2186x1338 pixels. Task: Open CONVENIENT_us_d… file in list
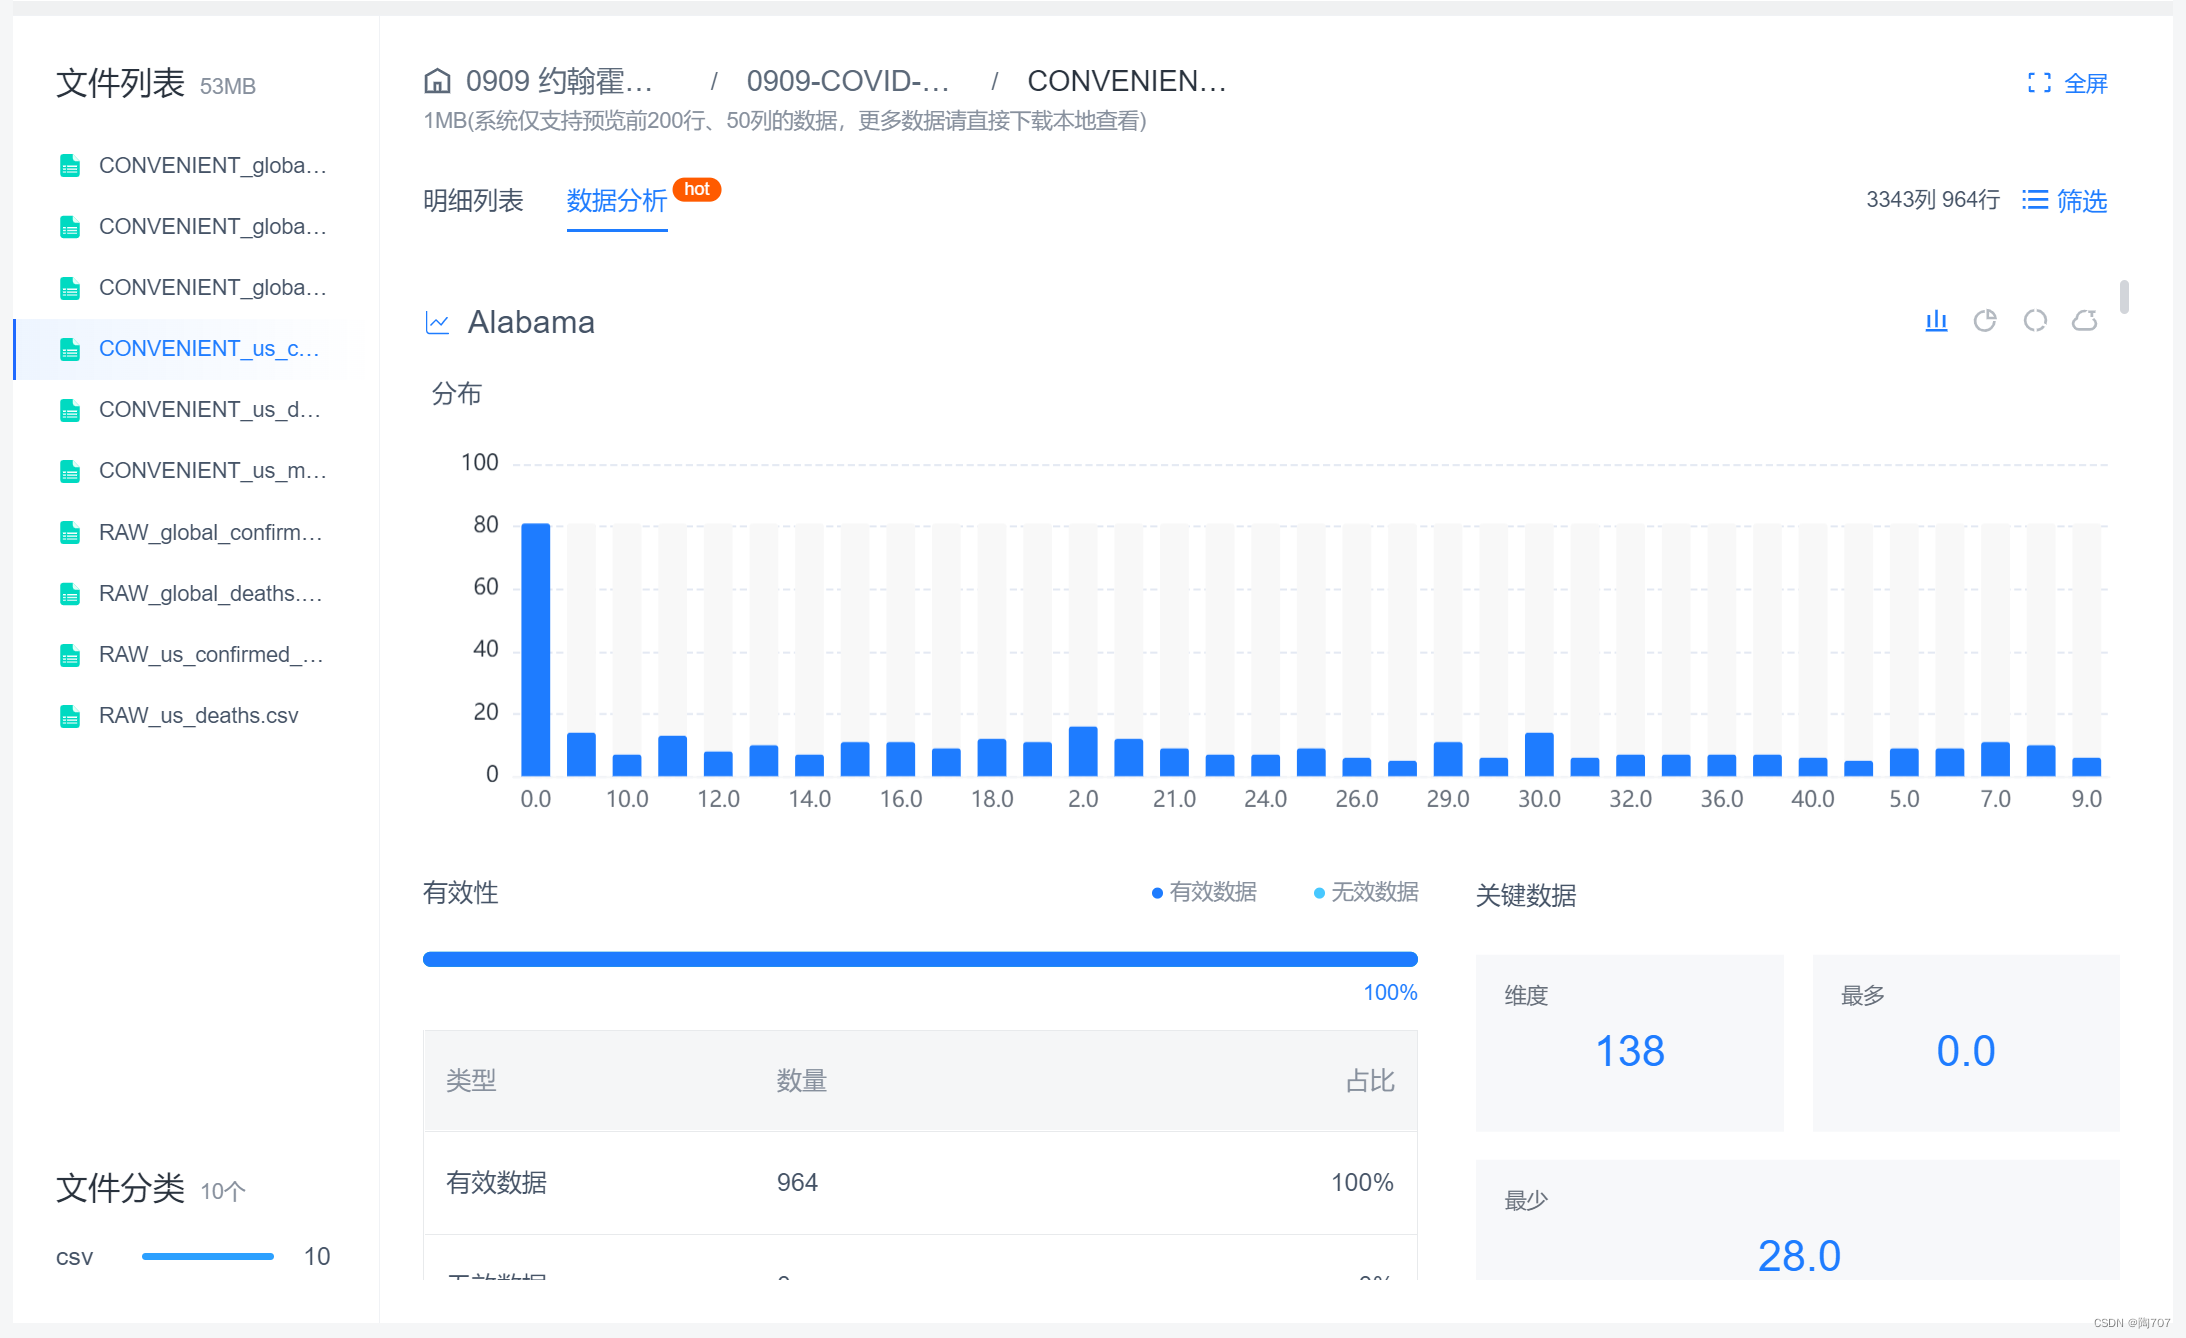(x=209, y=410)
